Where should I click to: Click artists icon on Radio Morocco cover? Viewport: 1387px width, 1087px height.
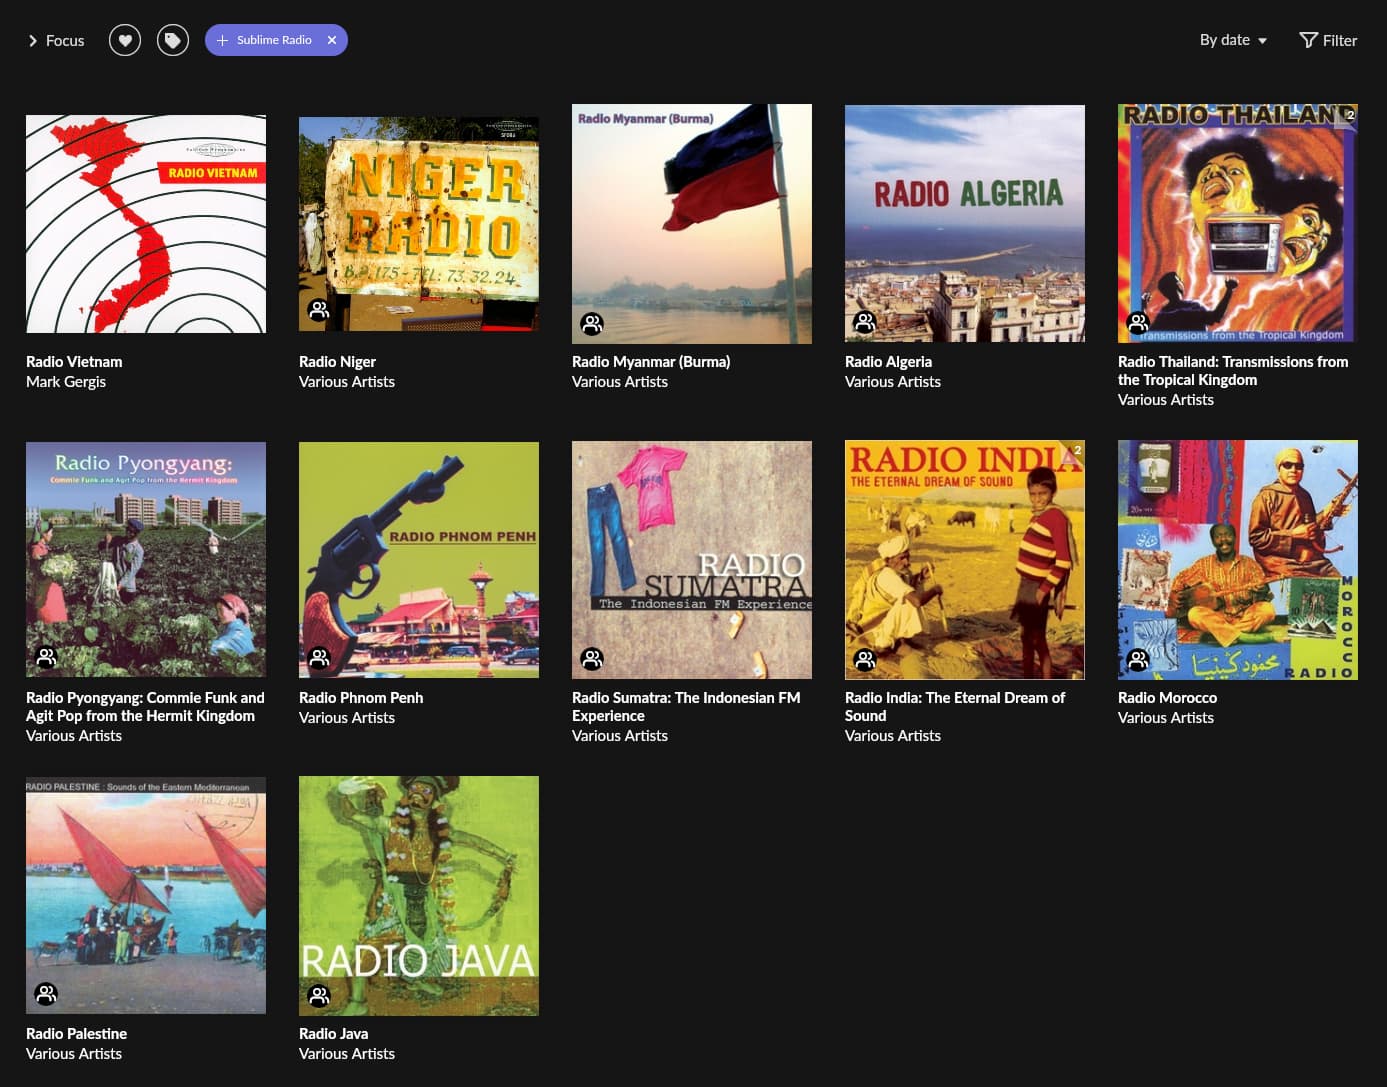coord(1138,659)
